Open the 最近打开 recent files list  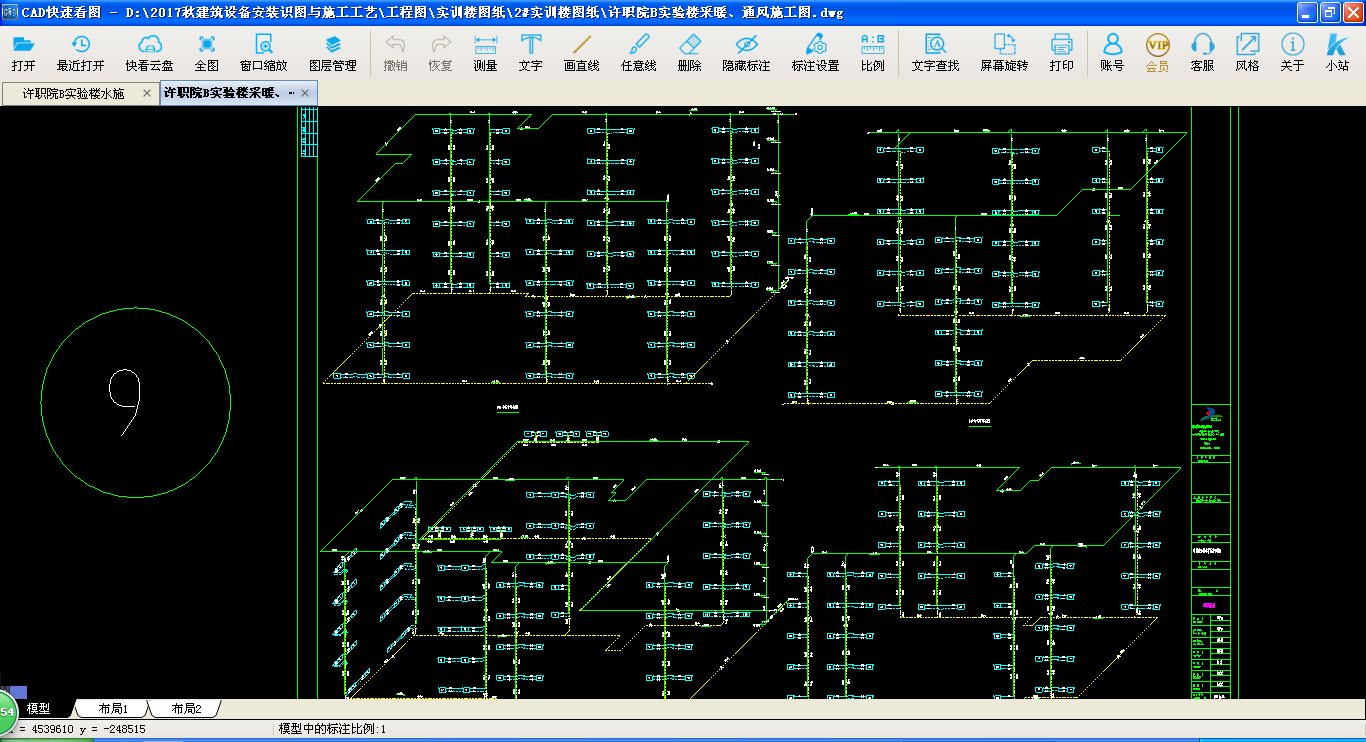[80, 45]
